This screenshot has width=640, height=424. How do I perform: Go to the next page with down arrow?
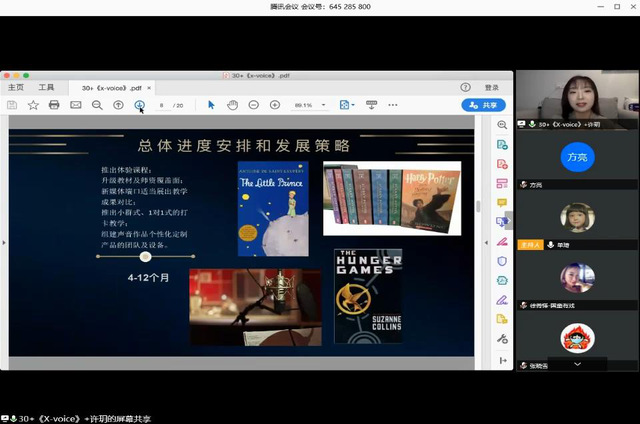(139, 105)
